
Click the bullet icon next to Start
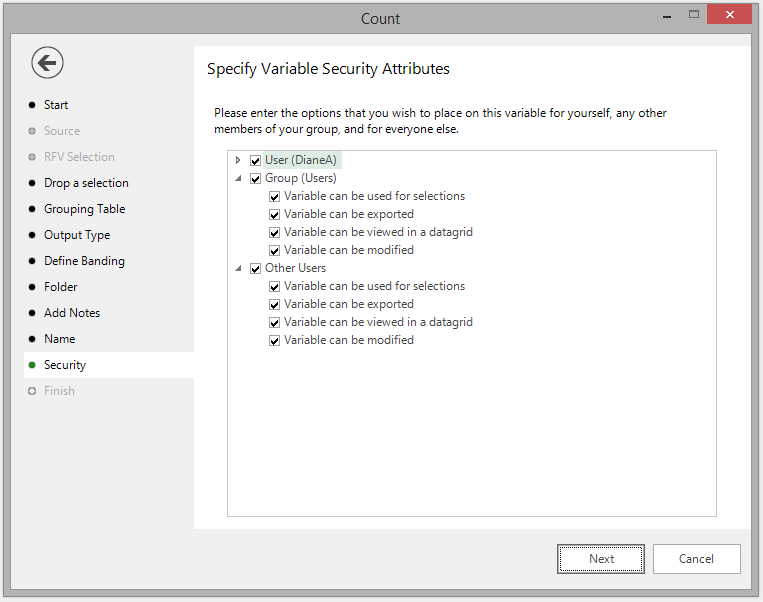[x=32, y=105]
